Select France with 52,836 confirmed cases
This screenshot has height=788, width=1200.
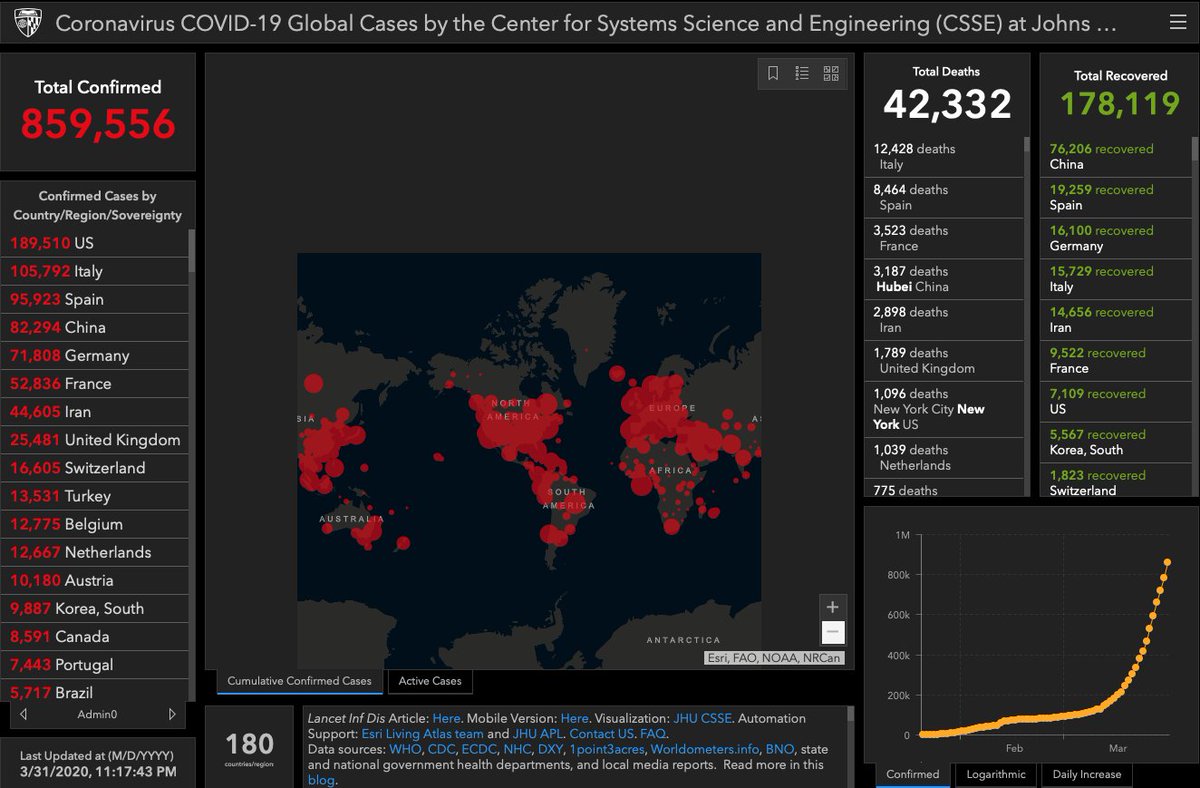94,383
